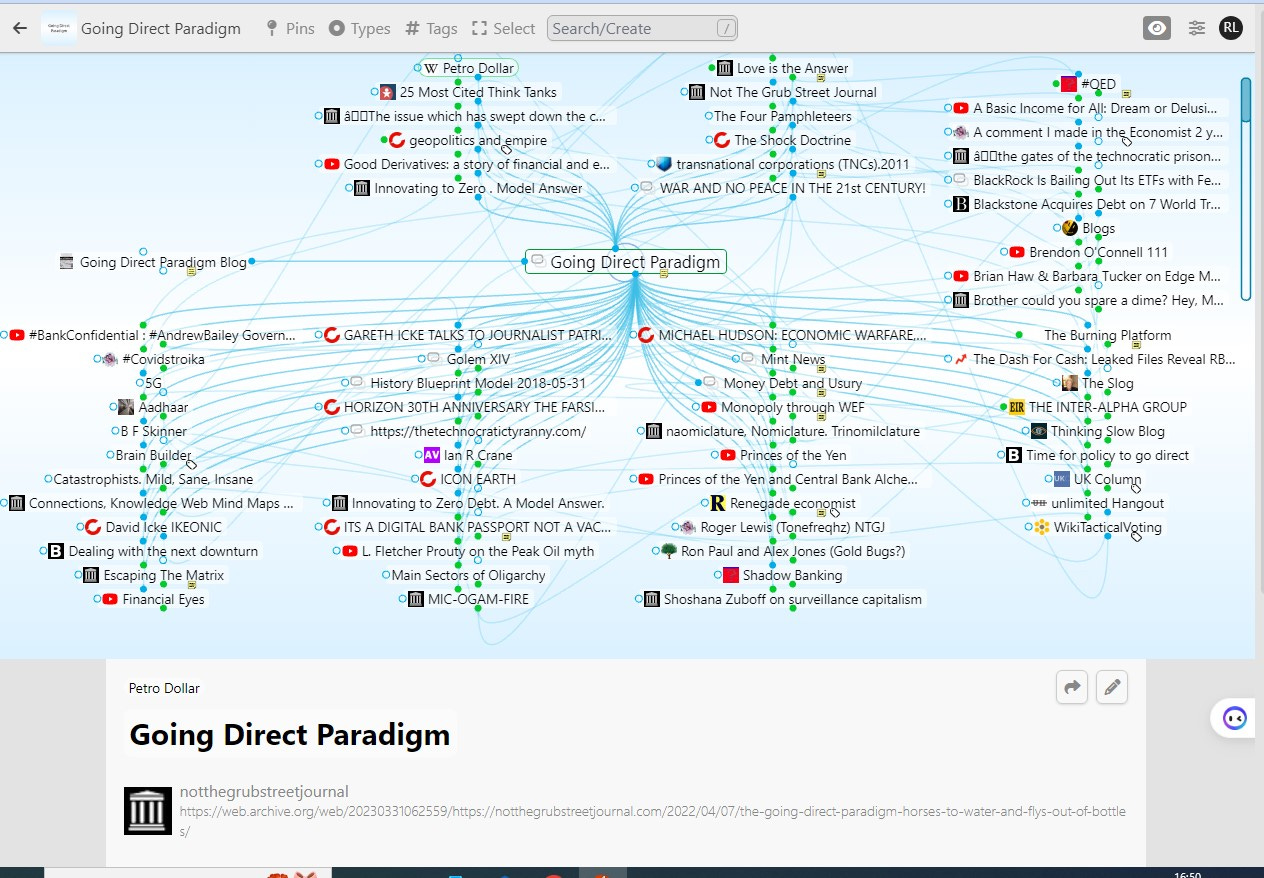
Task: Click The Shock Doctrine node icon
Action: pos(722,140)
